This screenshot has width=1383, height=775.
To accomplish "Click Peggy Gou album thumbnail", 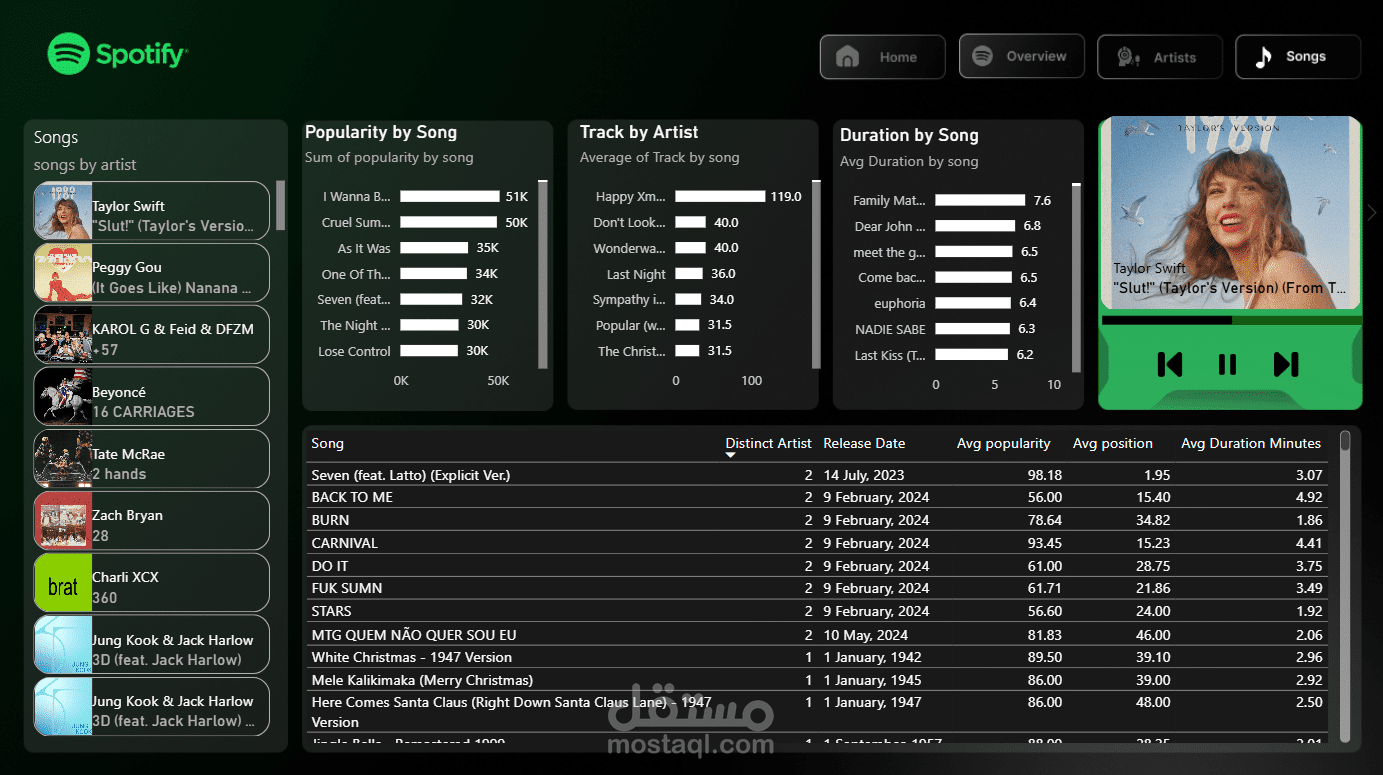I will click(x=63, y=274).
